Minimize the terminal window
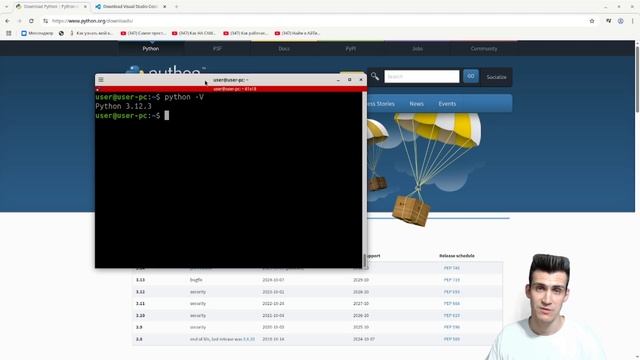Image resolution: width=640 pixels, height=360 pixels. click(x=338, y=80)
